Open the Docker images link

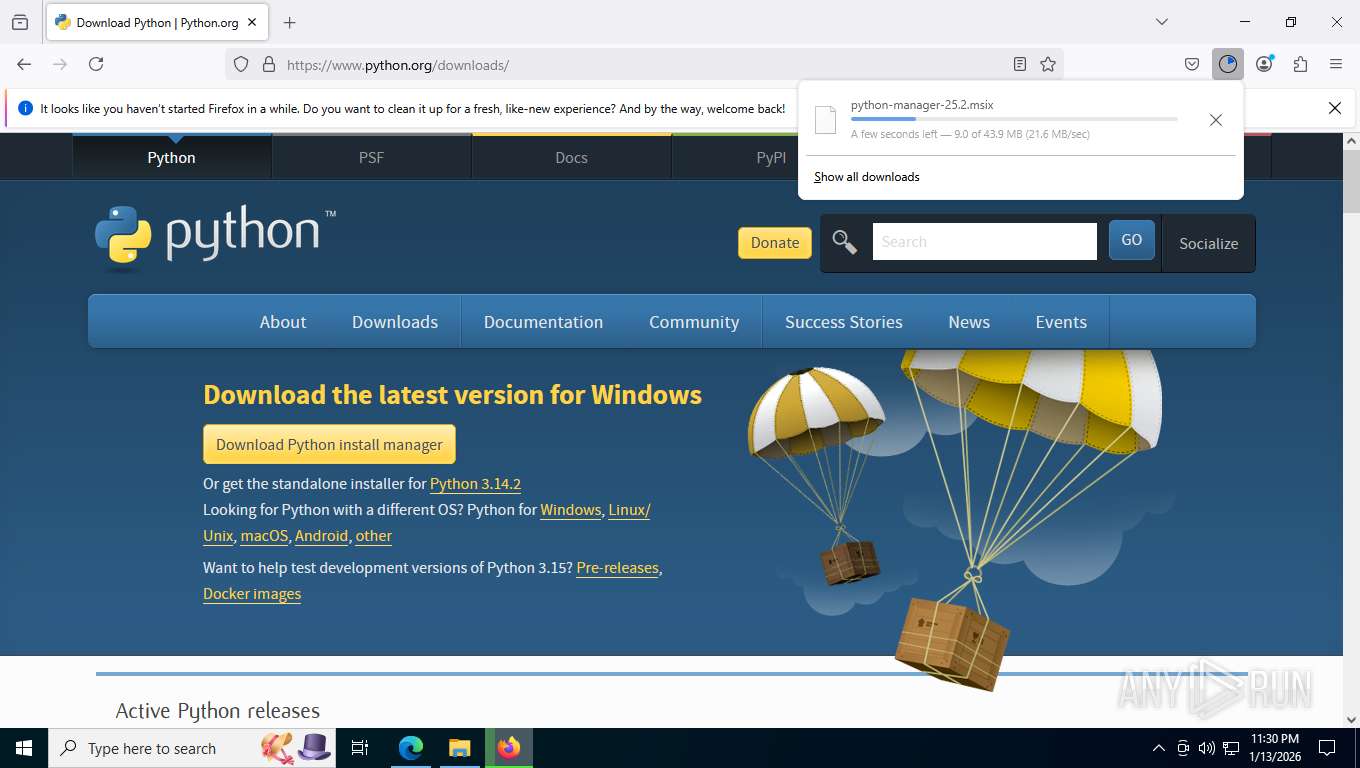point(252,594)
